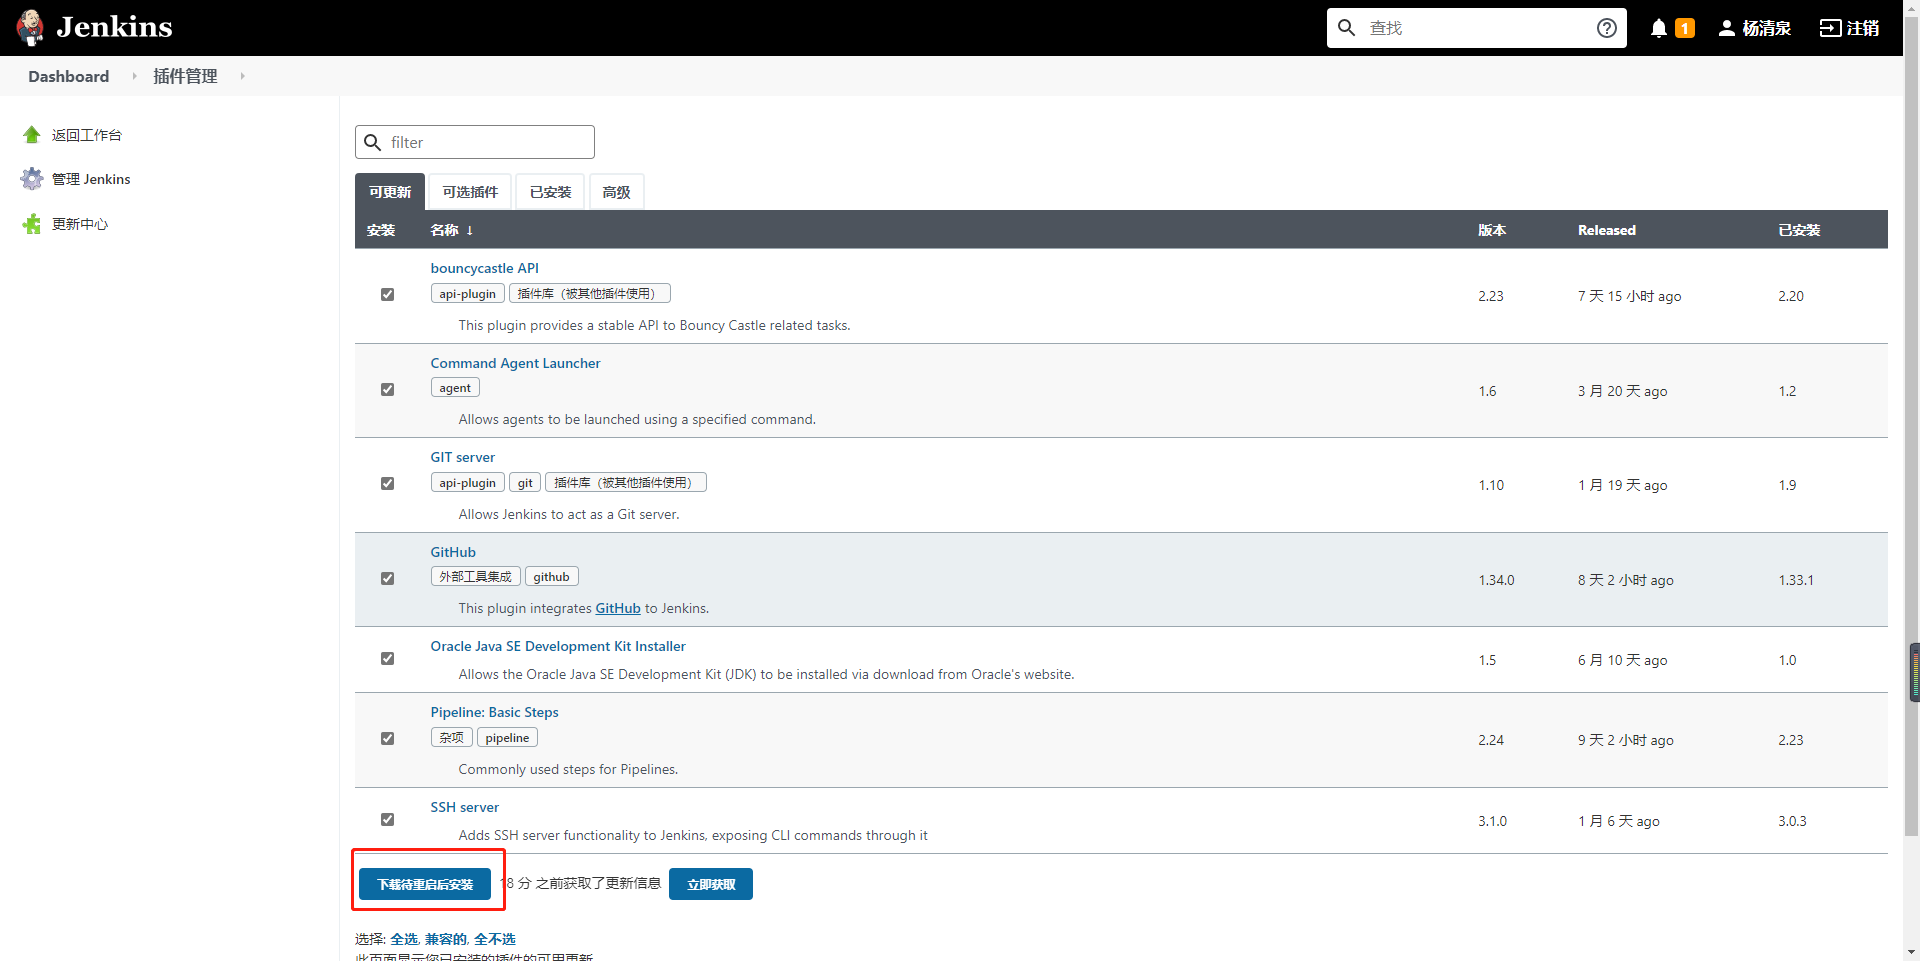Expand the 插件管理 breadcrumb arrow
This screenshot has width=1920, height=961.
(x=242, y=77)
